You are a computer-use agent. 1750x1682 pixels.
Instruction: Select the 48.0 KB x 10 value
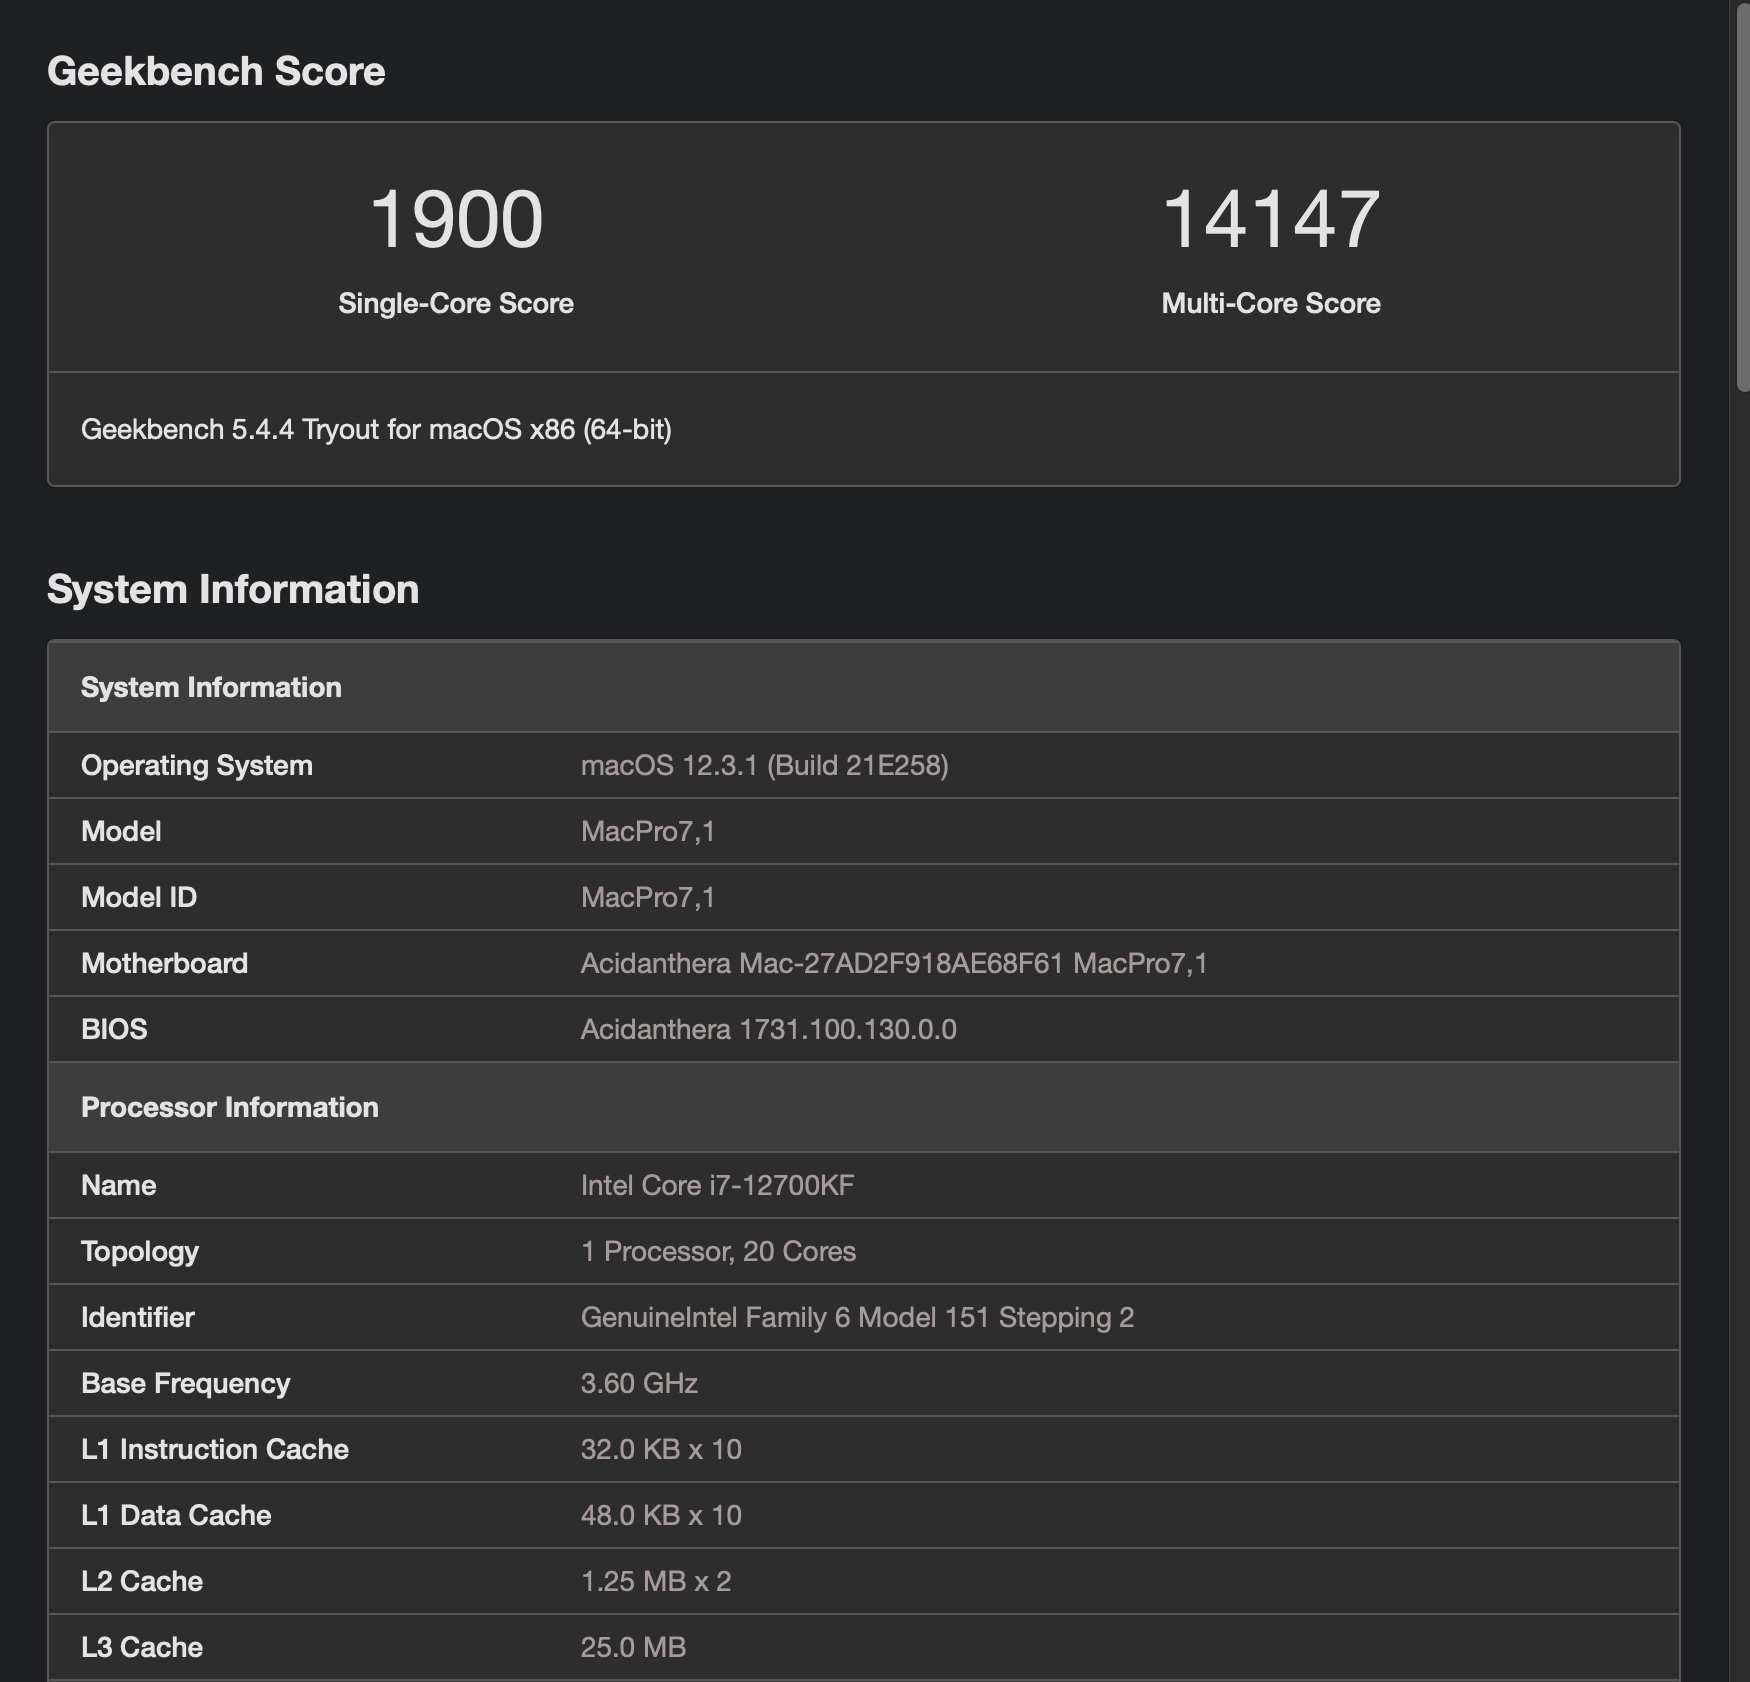tap(662, 1515)
